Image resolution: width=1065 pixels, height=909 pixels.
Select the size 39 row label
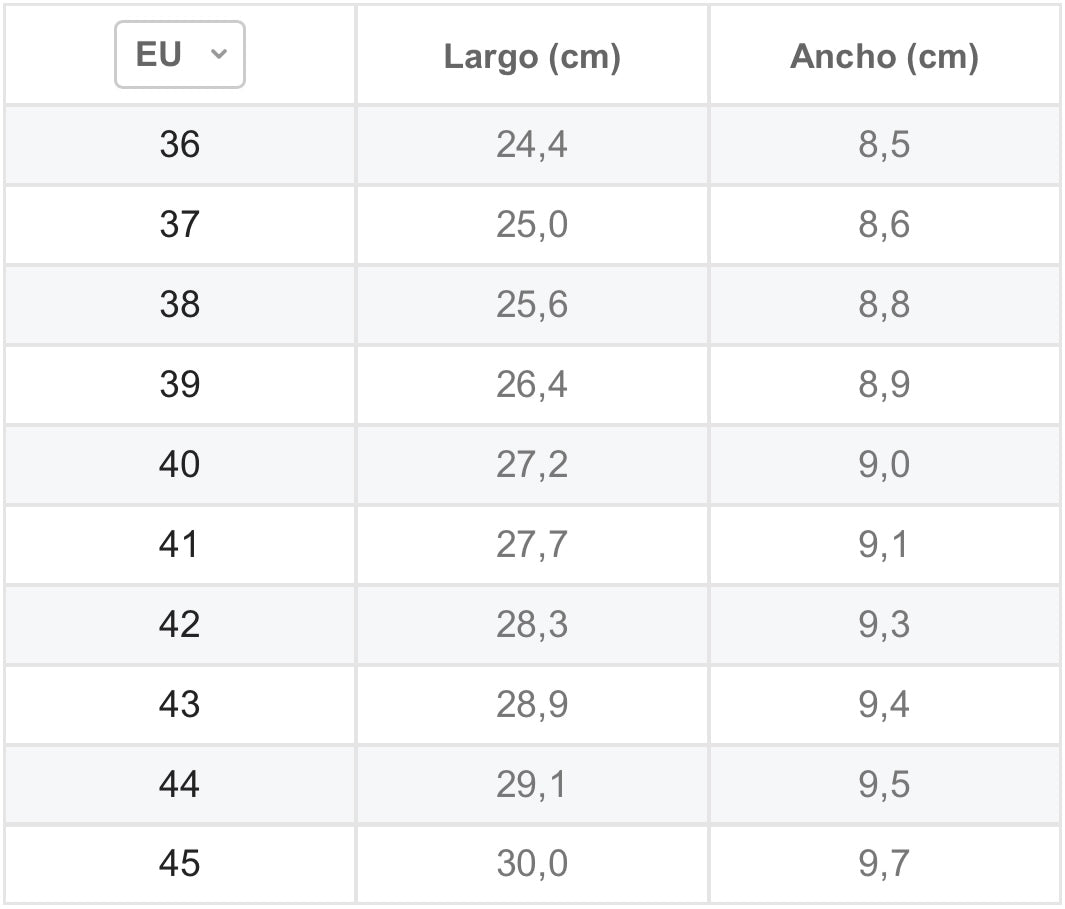tap(180, 385)
